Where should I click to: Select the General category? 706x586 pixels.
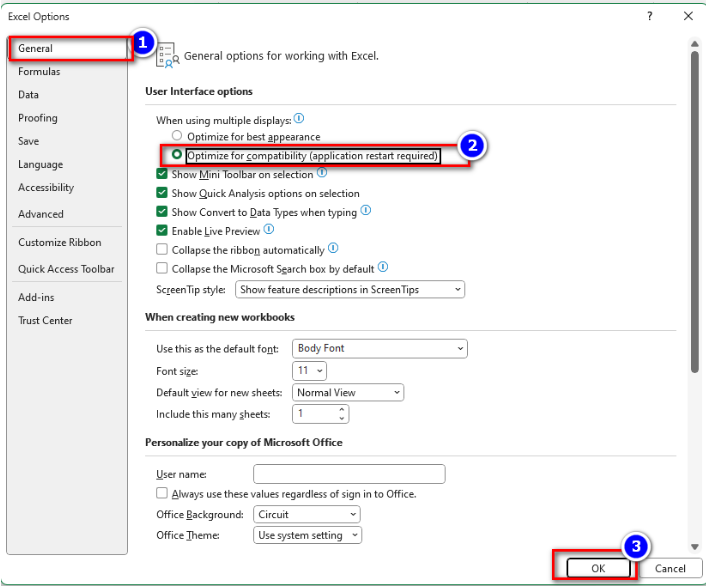pyautogui.click(x=68, y=48)
